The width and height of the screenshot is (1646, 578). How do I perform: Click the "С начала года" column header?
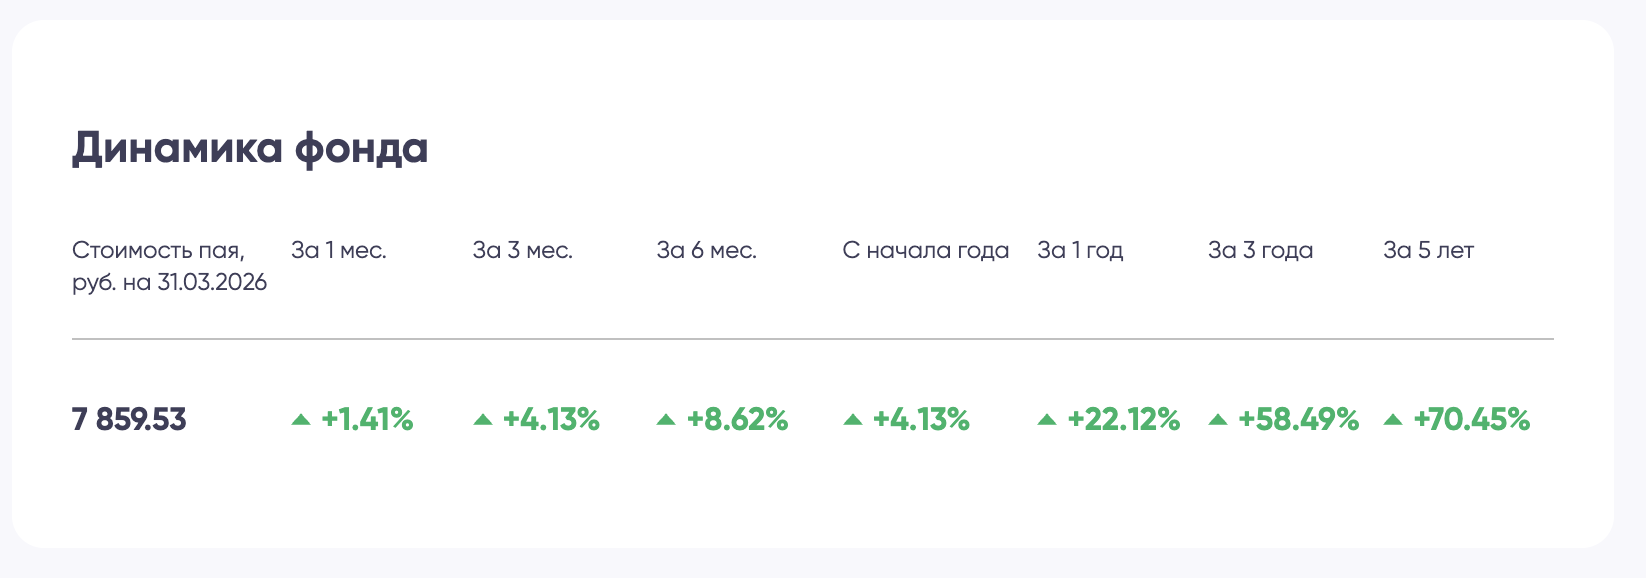tap(925, 250)
